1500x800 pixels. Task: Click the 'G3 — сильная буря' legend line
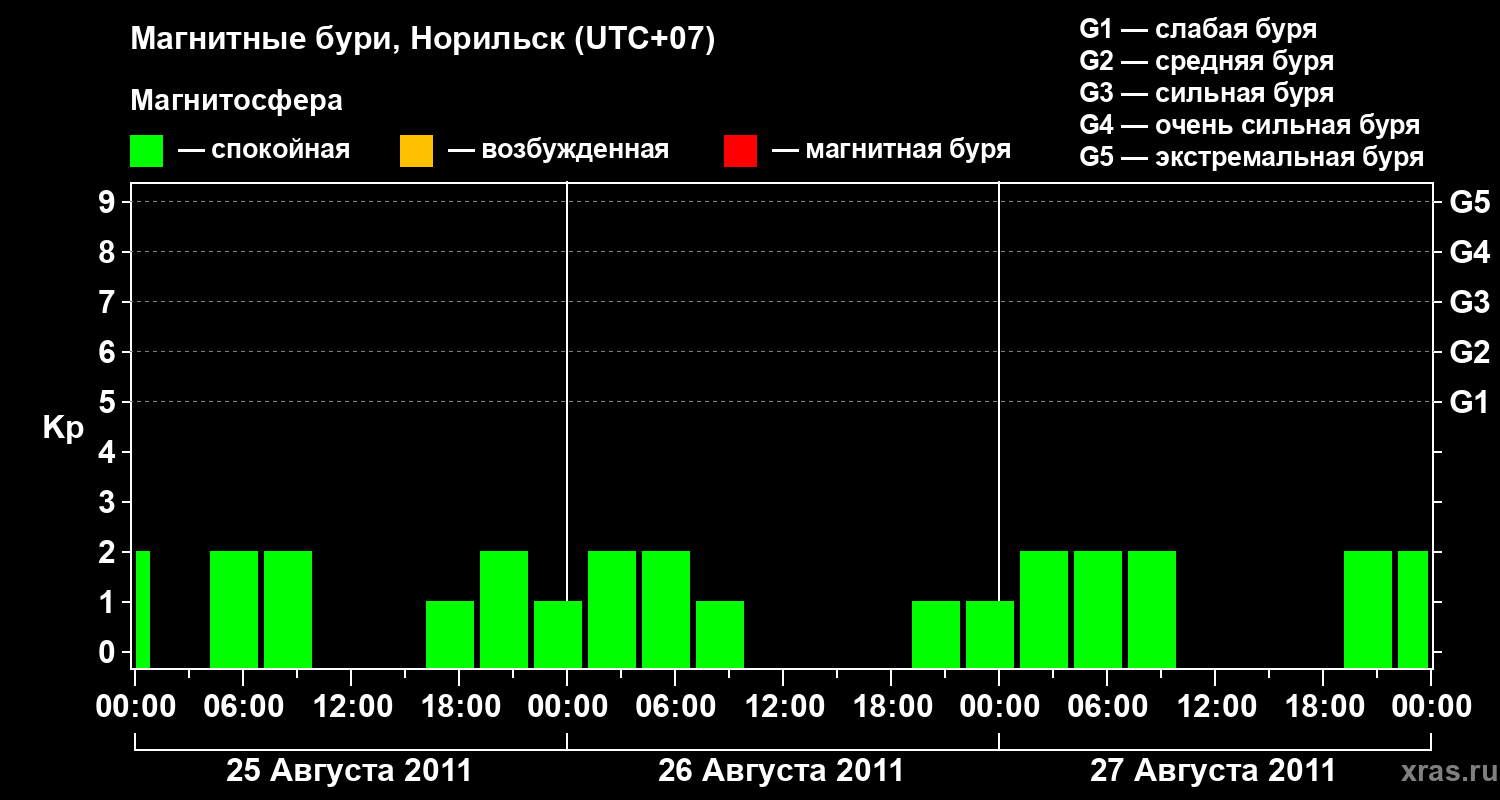point(1206,93)
